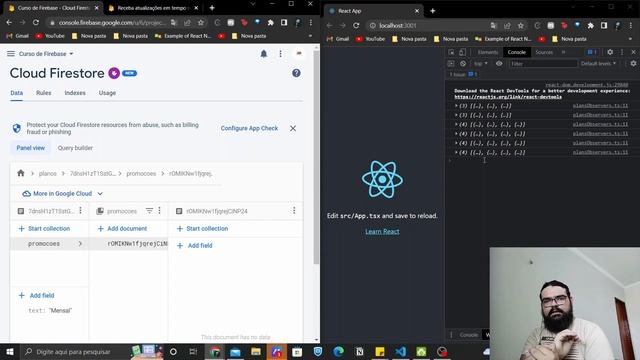Open Visual Studio Code from taskbar
The height and width of the screenshot is (360, 640).
400,351
